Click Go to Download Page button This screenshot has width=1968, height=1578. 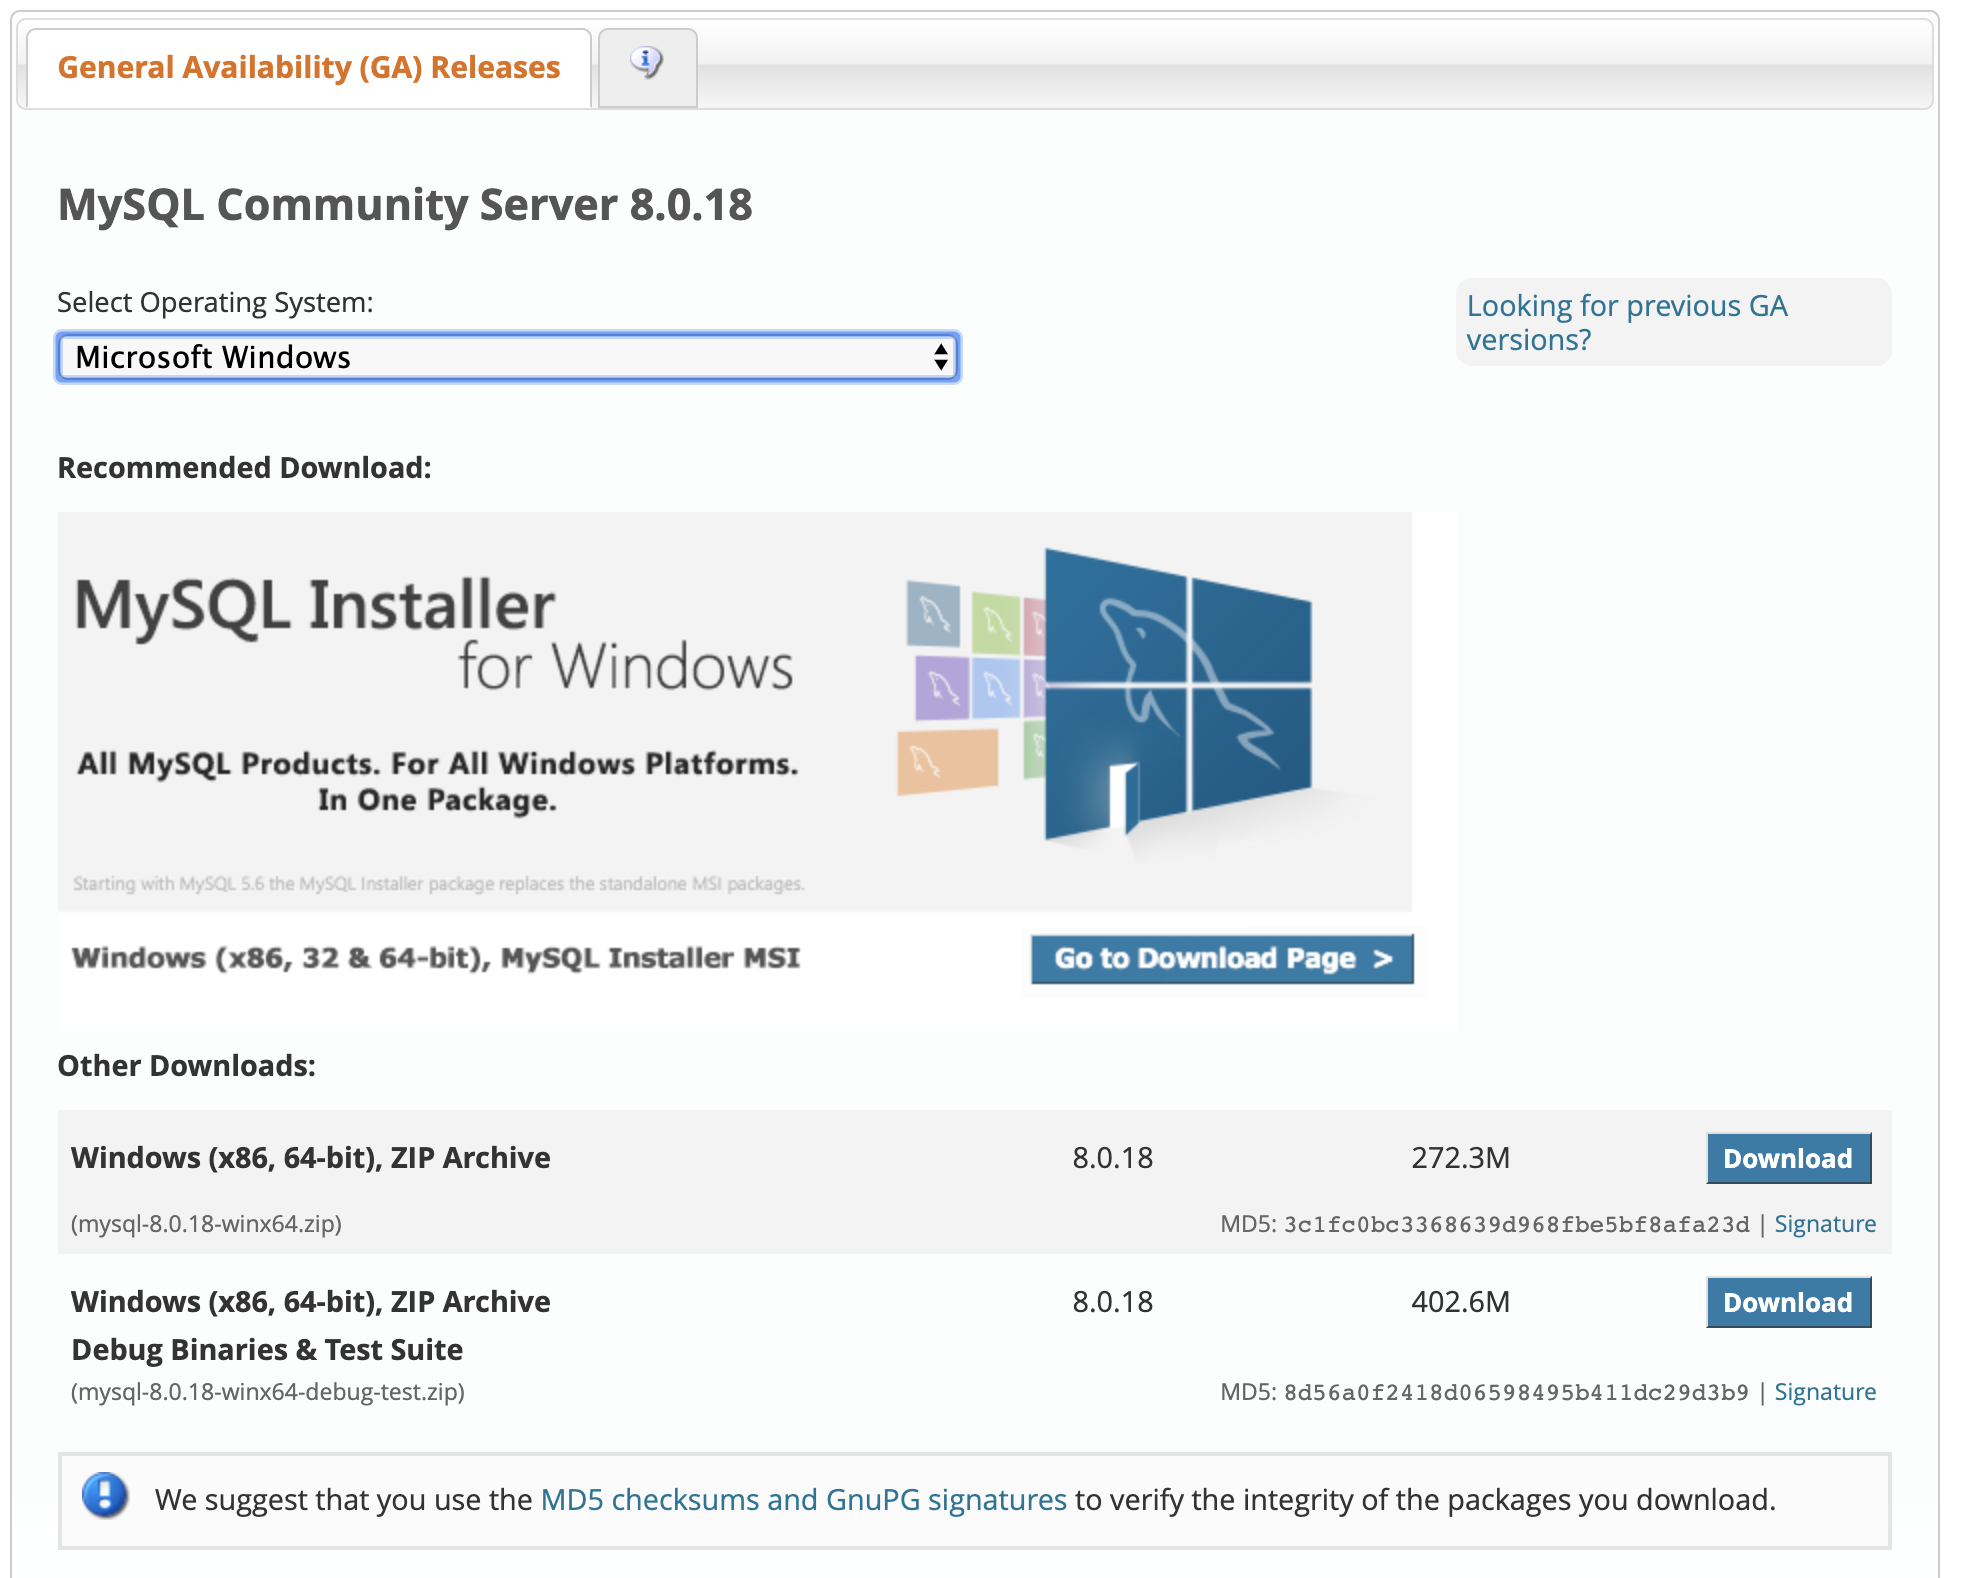coord(1221,959)
